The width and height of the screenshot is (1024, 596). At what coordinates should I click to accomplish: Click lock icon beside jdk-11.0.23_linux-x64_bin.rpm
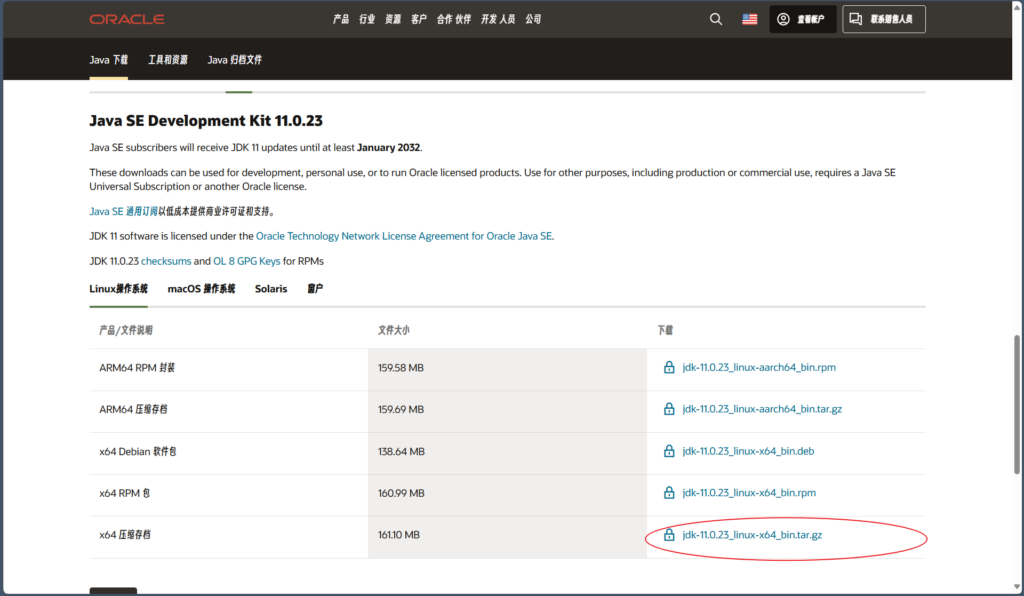[x=669, y=492]
